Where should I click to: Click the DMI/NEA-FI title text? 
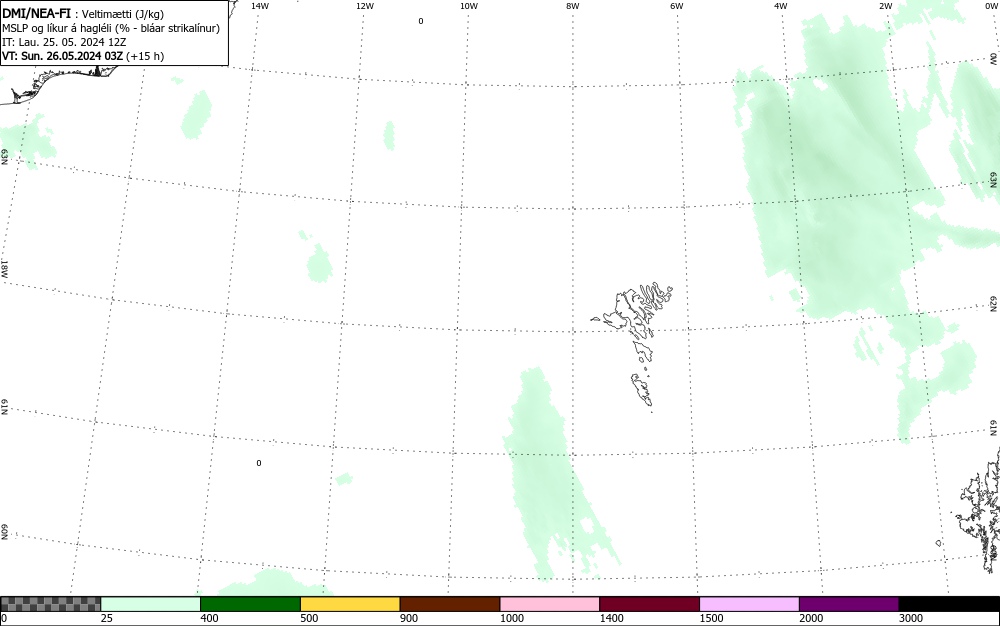(36, 13)
